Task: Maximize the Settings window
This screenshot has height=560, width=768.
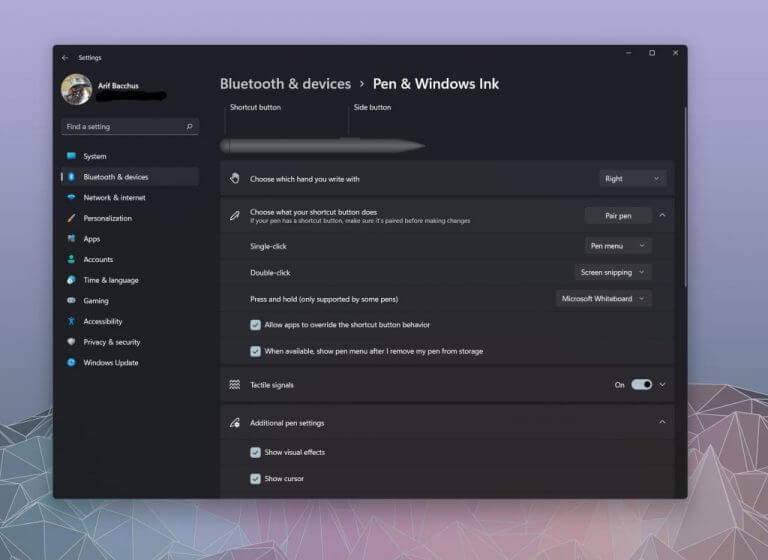Action: (x=652, y=53)
